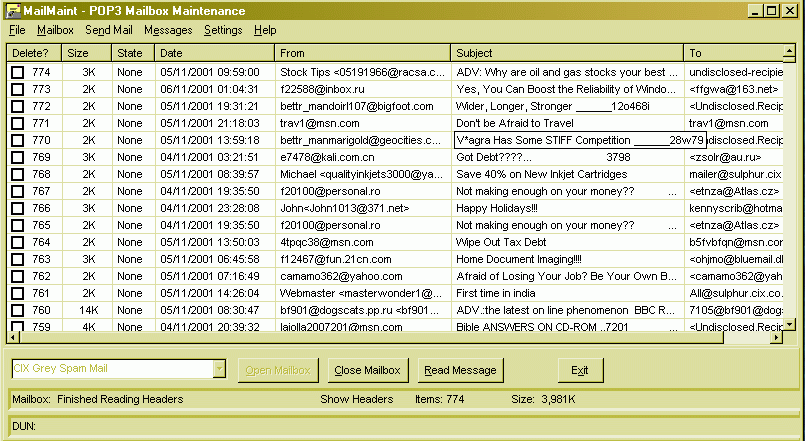Image resolution: width=805 pixels, height=441 pixels.
Task: Expand the CIX Grey Spam Mail dropdown
Action: pos(219,369)
